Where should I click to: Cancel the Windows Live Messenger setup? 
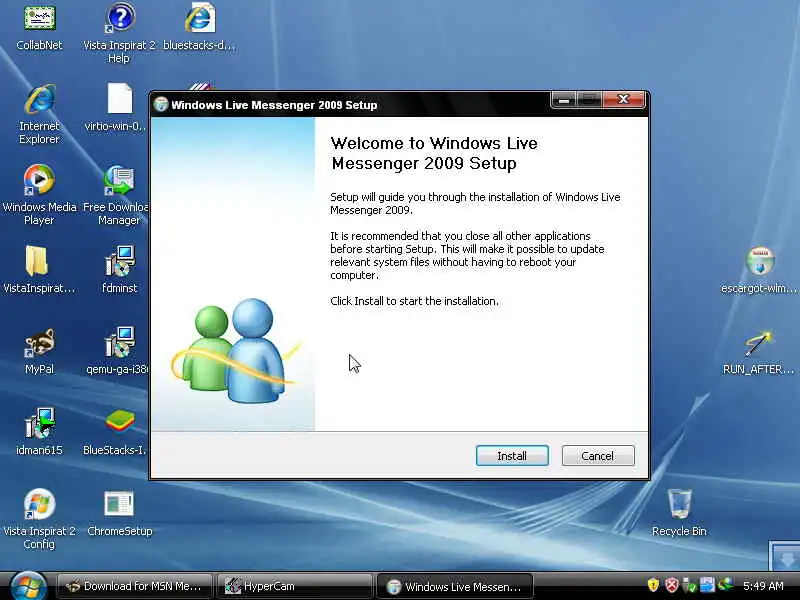(x=598, y=456)
